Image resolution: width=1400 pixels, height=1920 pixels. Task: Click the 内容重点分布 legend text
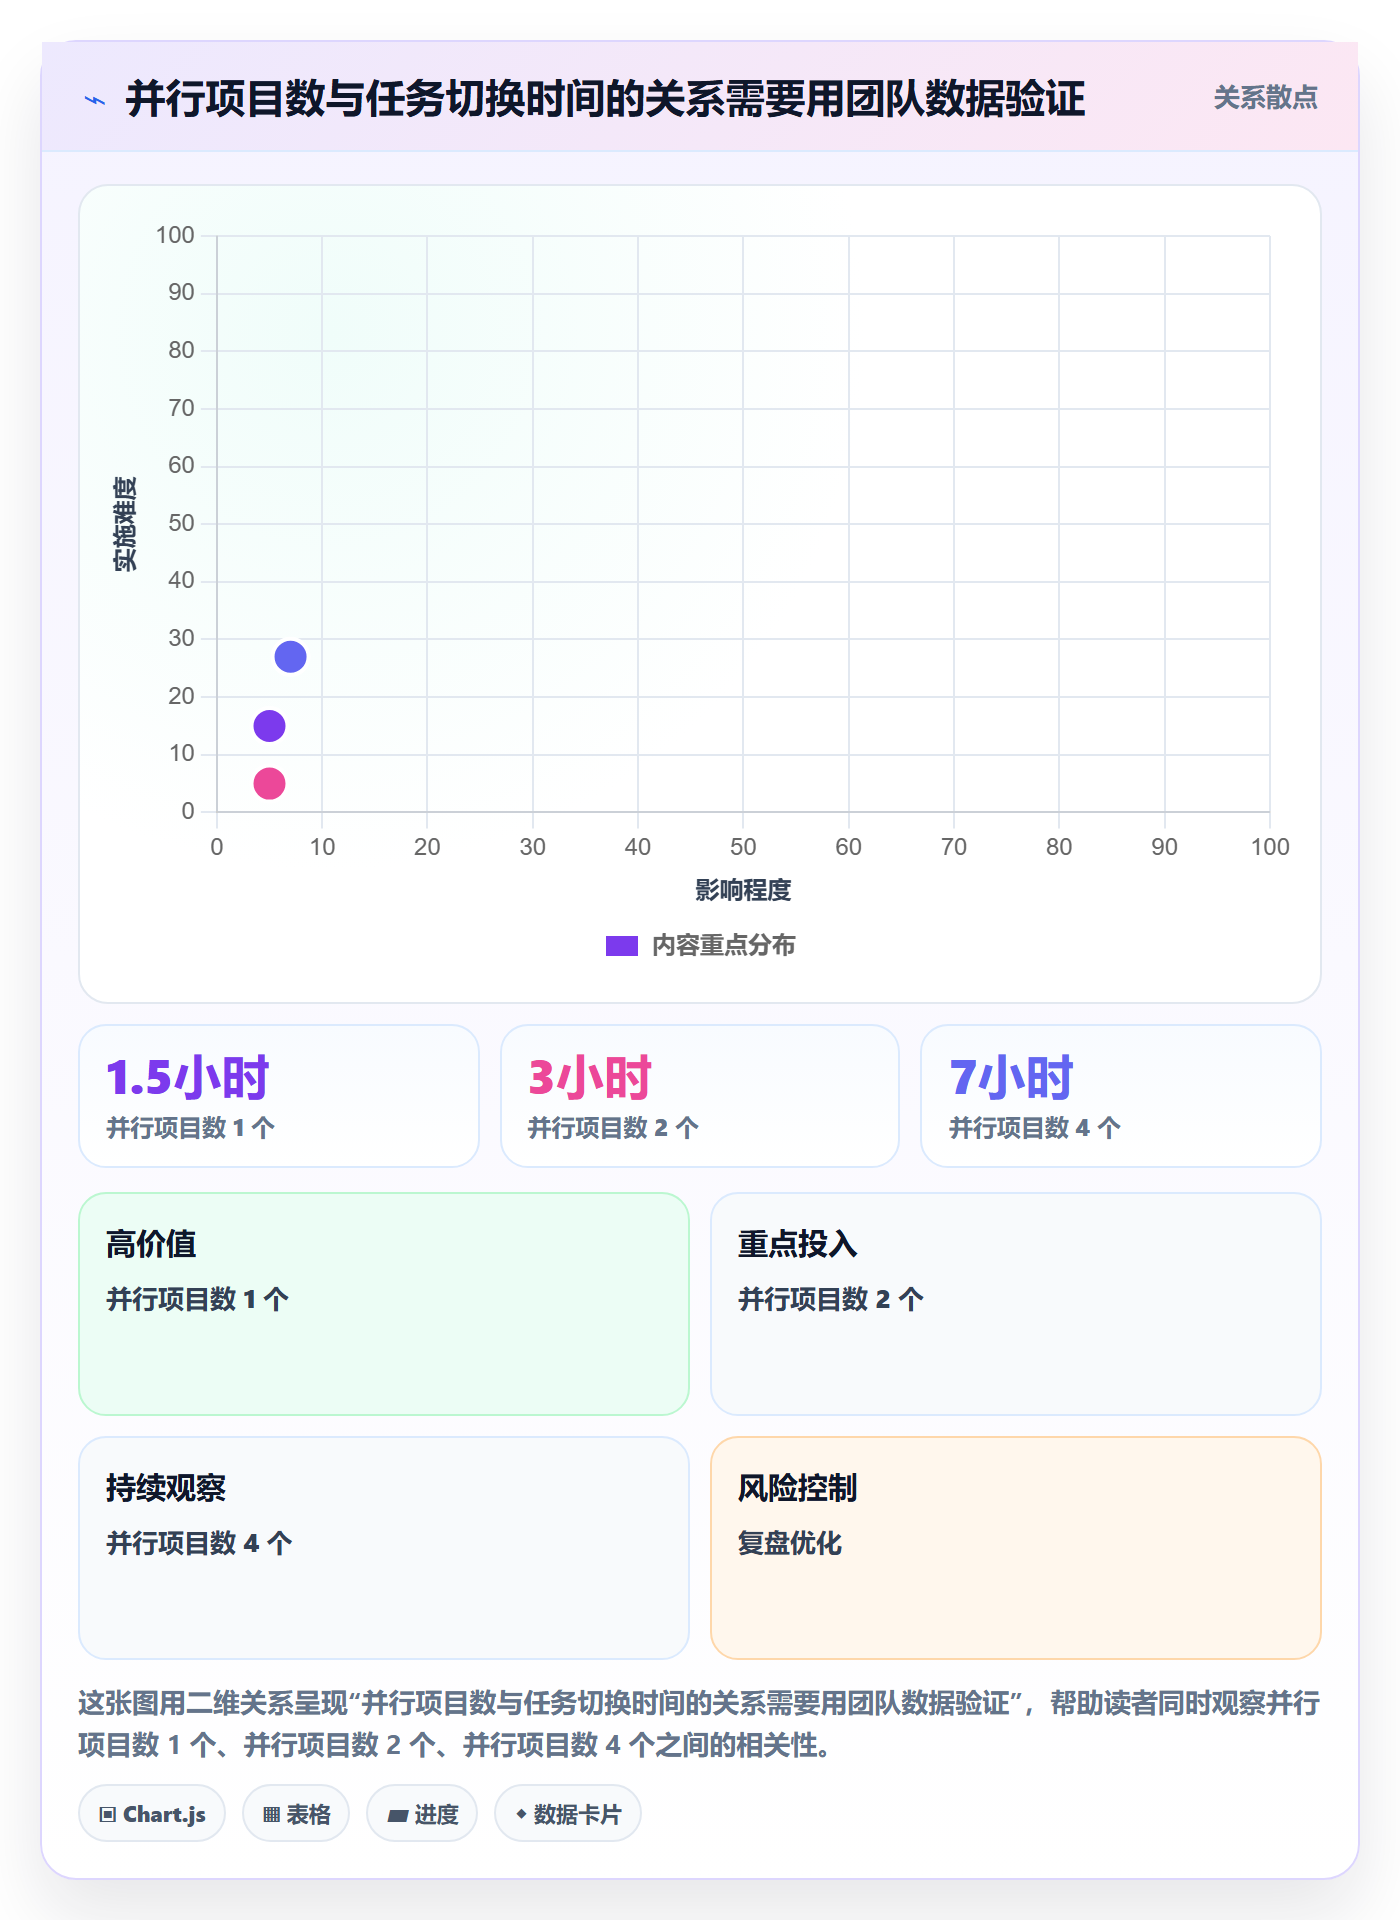coord(723,946)
